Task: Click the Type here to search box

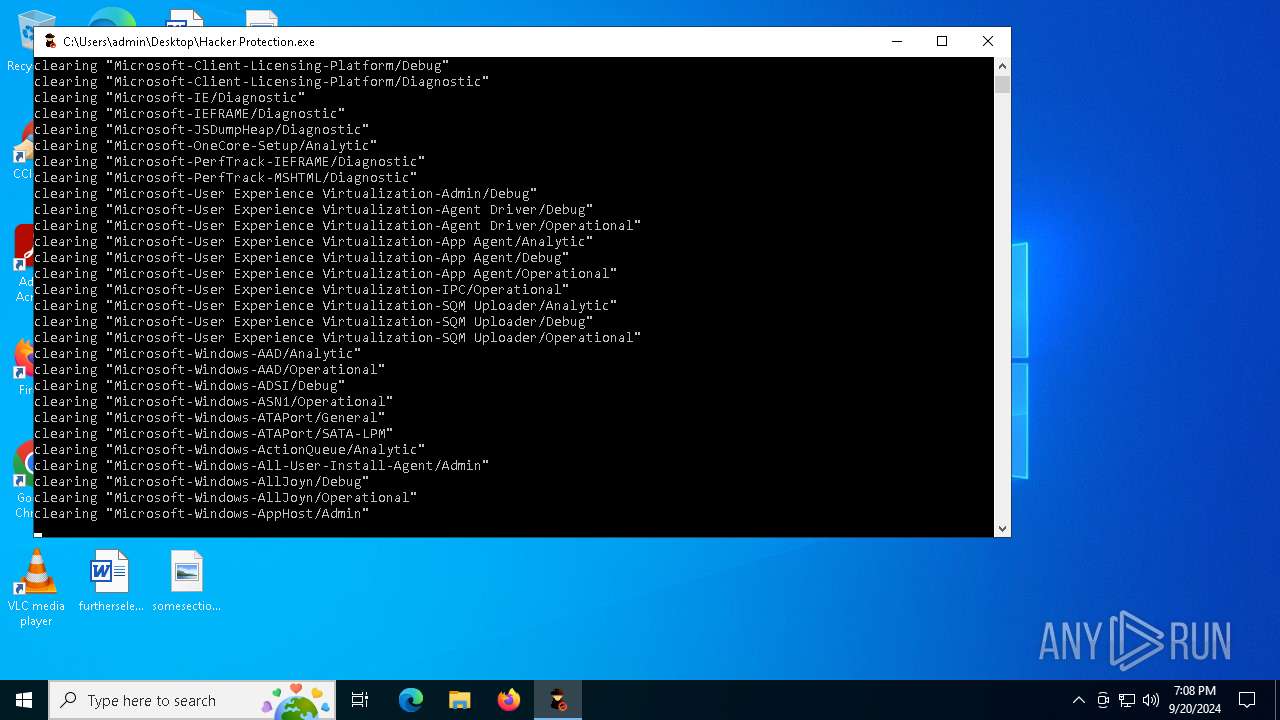Action: 193,700
